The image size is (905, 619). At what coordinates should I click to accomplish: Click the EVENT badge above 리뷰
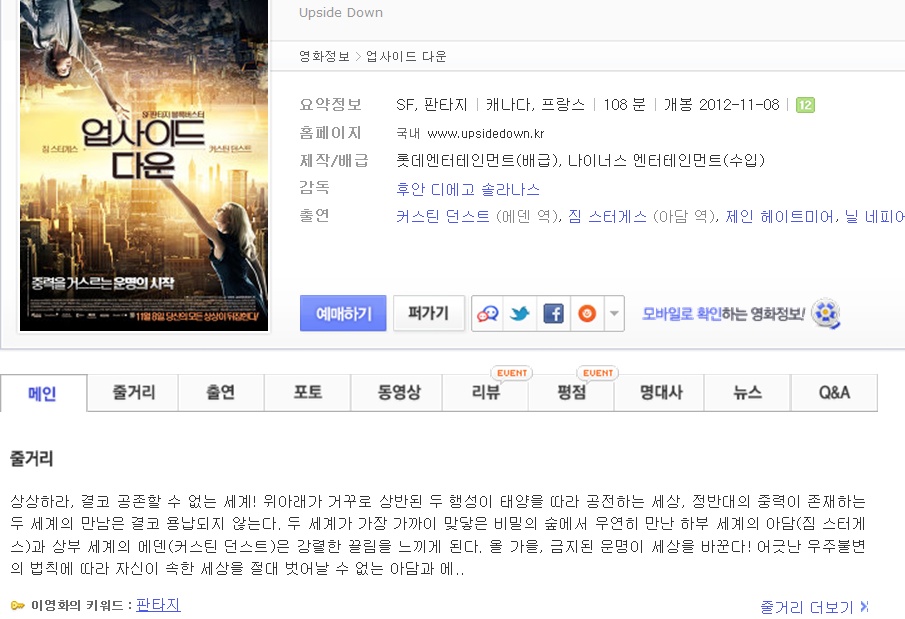511,373
